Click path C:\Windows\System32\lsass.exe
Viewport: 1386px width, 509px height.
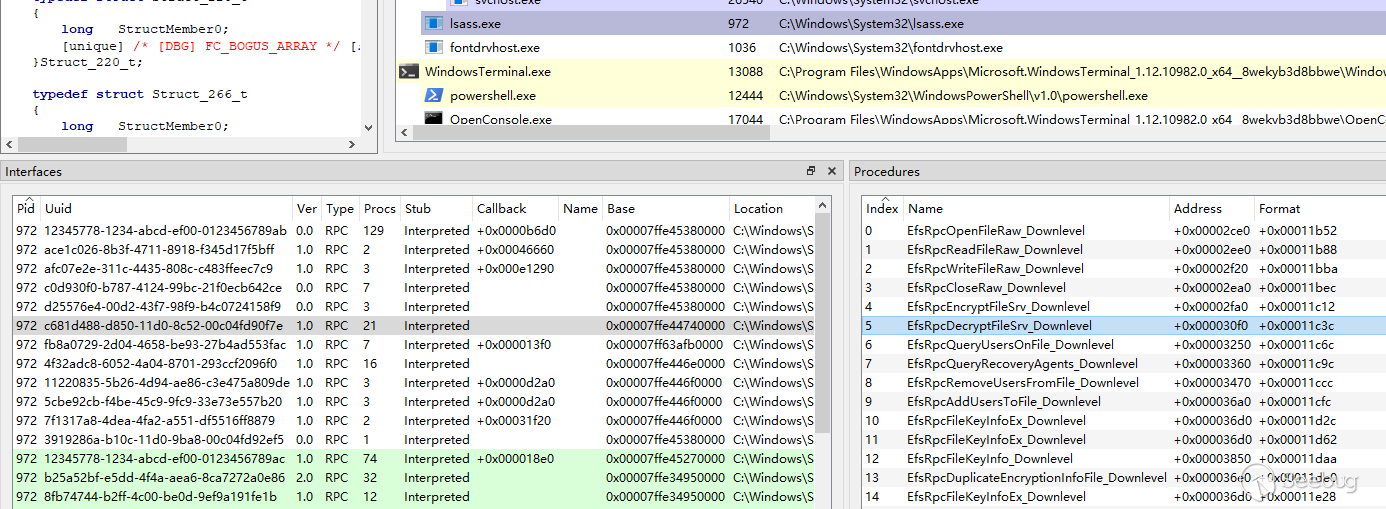tap(871, 23)
